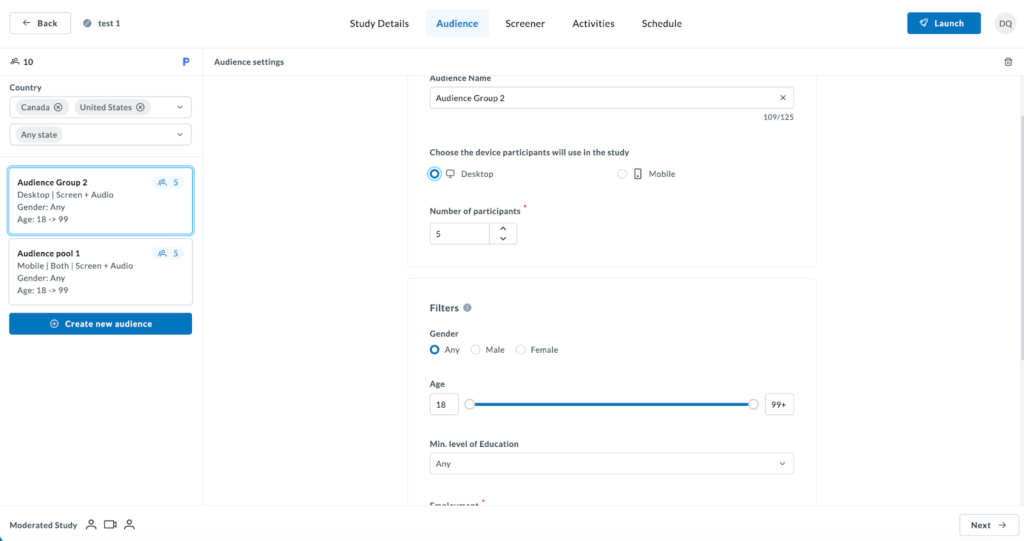Open the Any state dropdown
The width and height of the screenshot is (1024, 541).
pos(100,134)
